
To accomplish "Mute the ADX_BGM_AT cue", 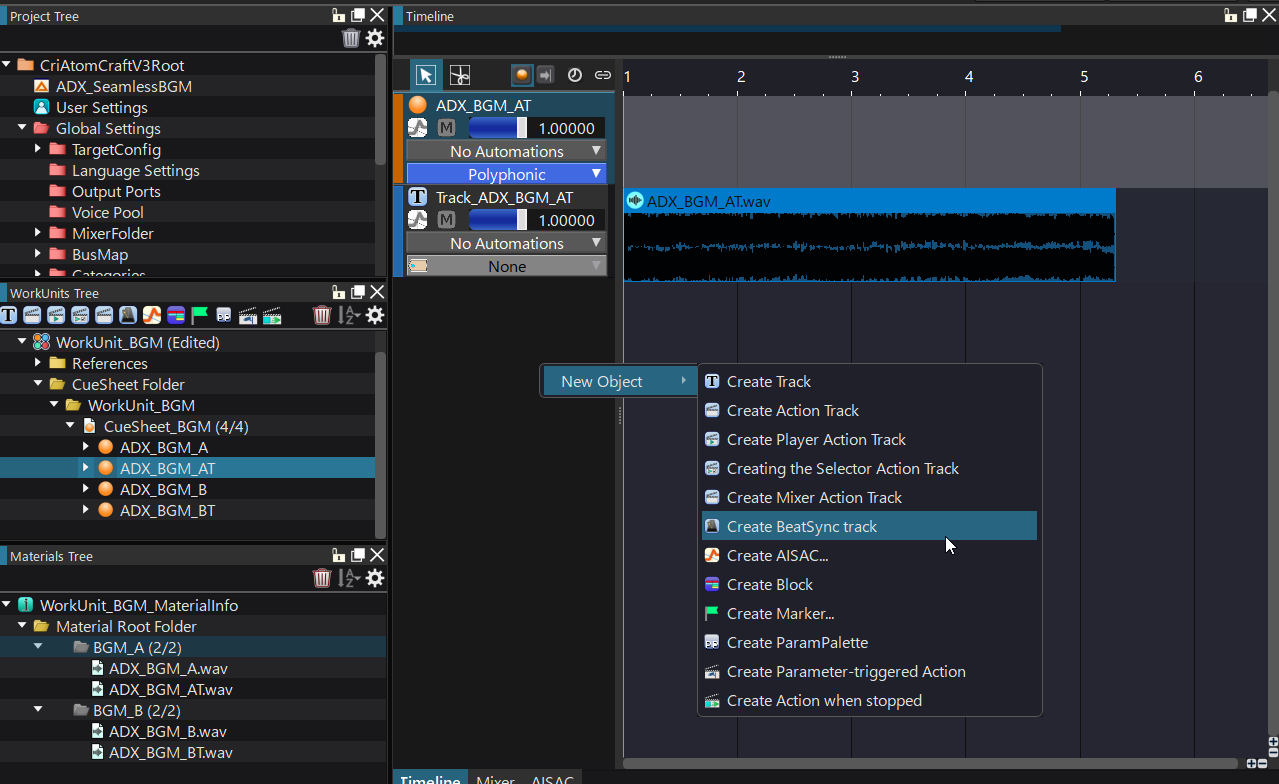I will click(446, 128).
